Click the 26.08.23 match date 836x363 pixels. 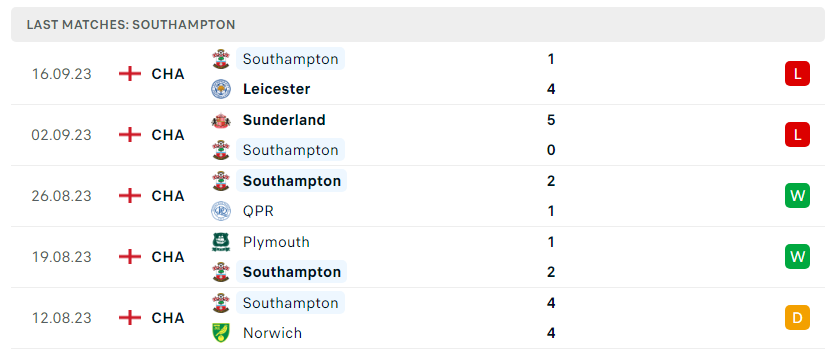point(61,196)
